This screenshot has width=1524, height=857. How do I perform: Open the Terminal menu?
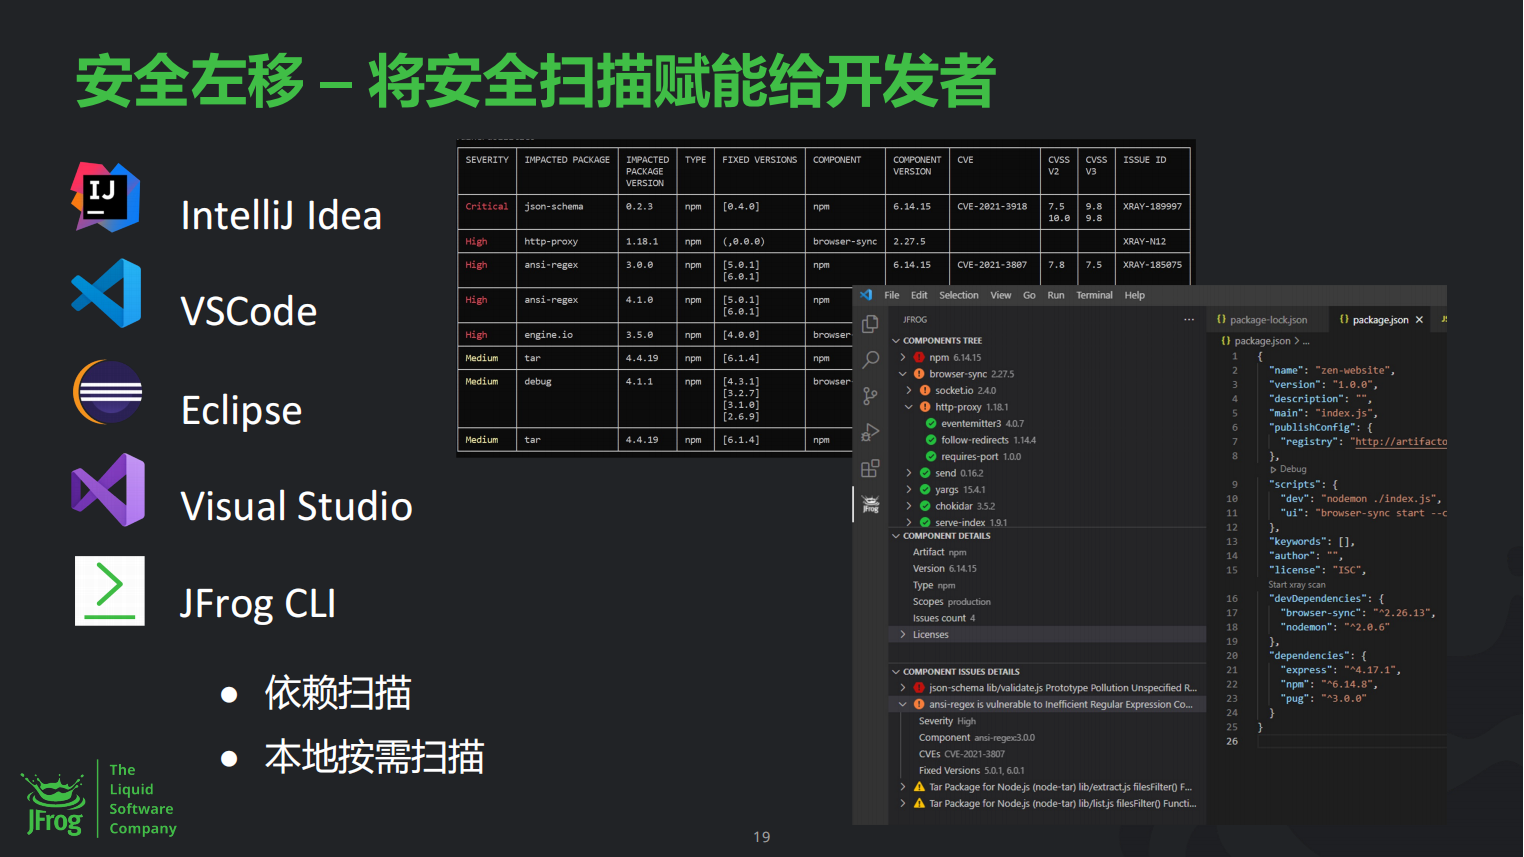point(1094,295)
